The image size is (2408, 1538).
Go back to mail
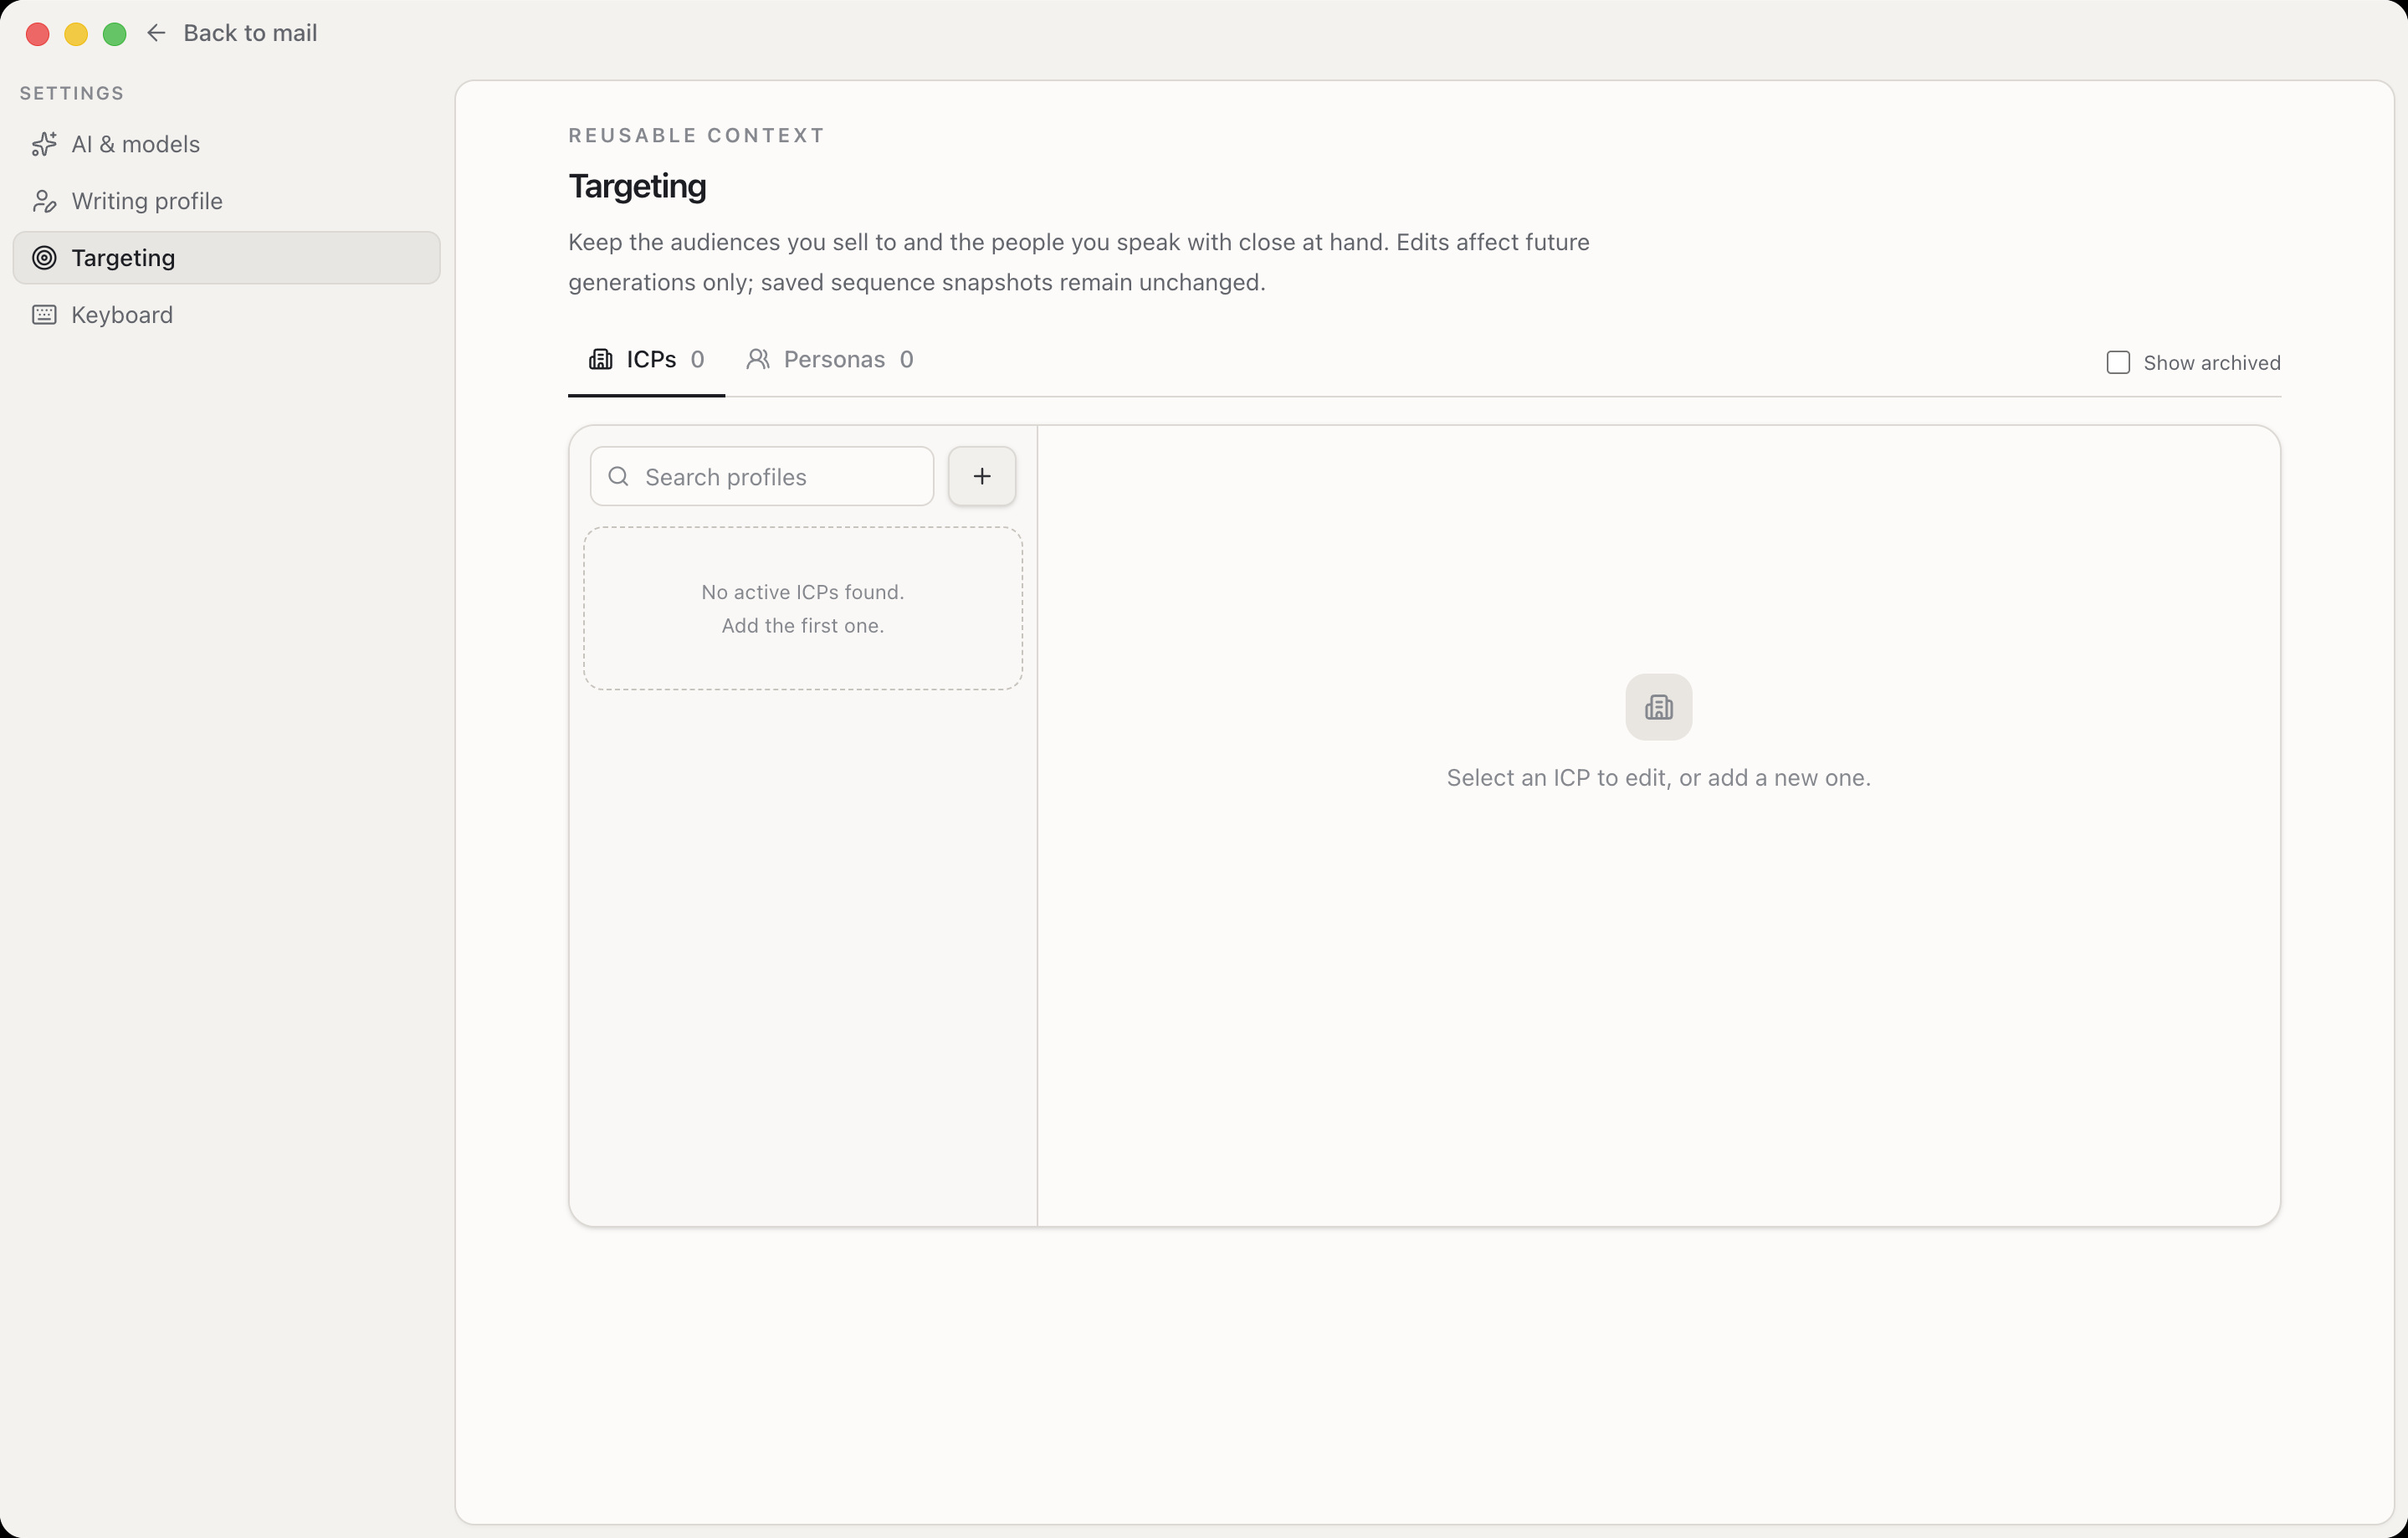tap(232, 33)
